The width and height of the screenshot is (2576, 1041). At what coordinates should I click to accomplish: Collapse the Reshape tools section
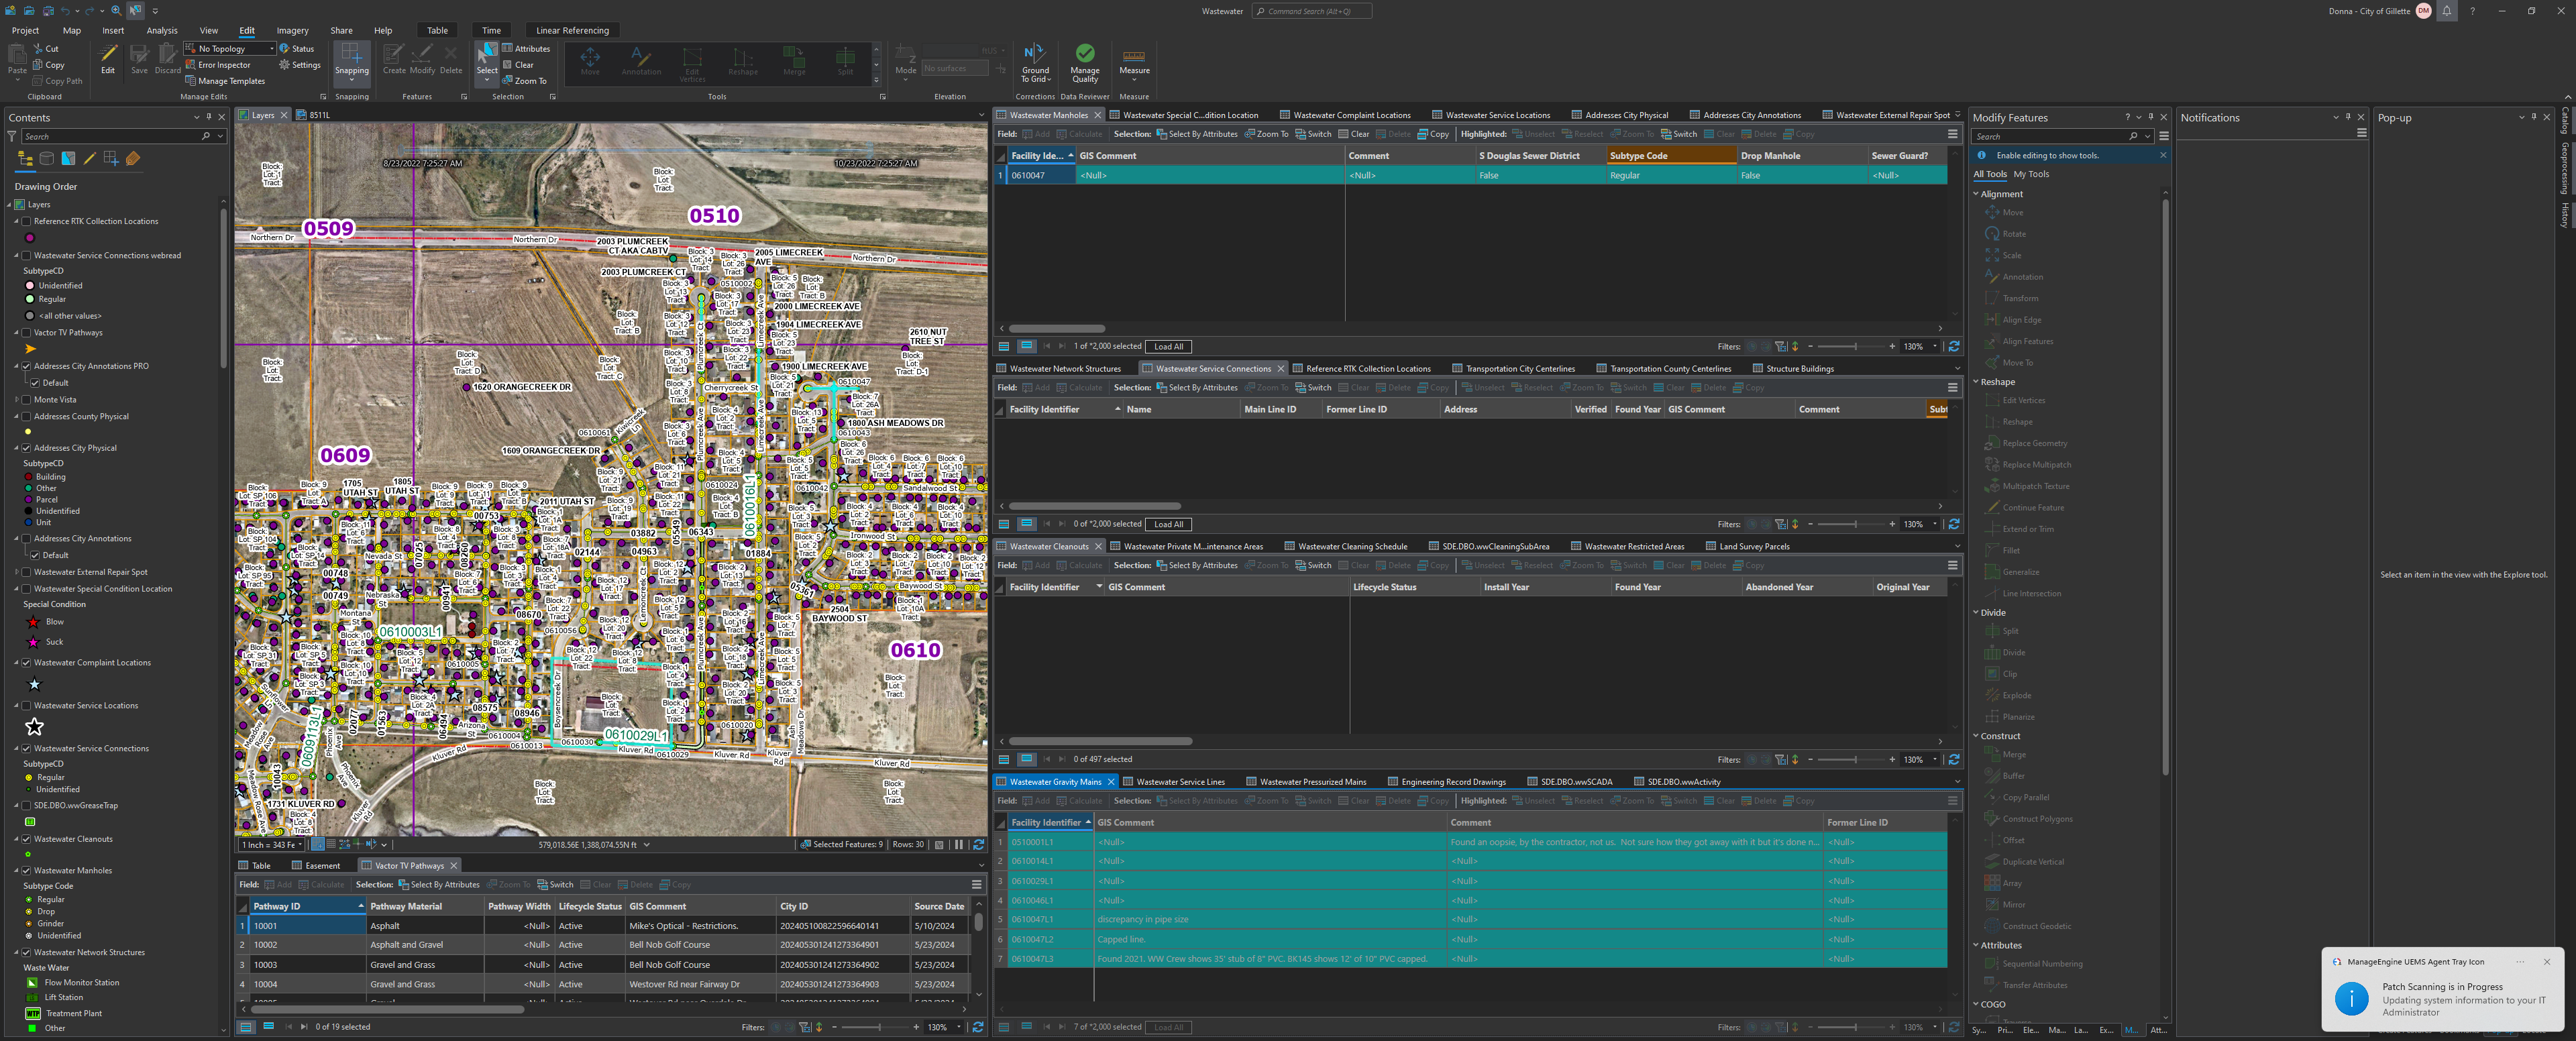(x=1976, y=382)
